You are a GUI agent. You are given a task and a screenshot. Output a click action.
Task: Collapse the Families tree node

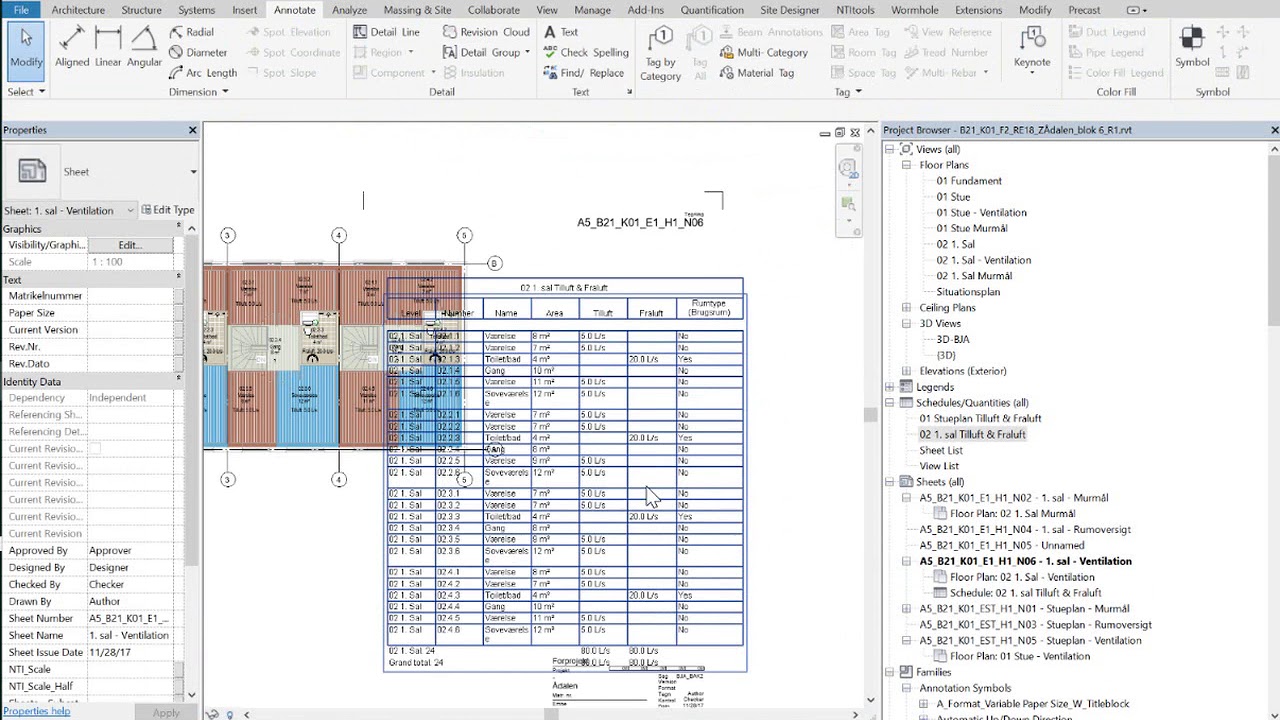(890, 672)
